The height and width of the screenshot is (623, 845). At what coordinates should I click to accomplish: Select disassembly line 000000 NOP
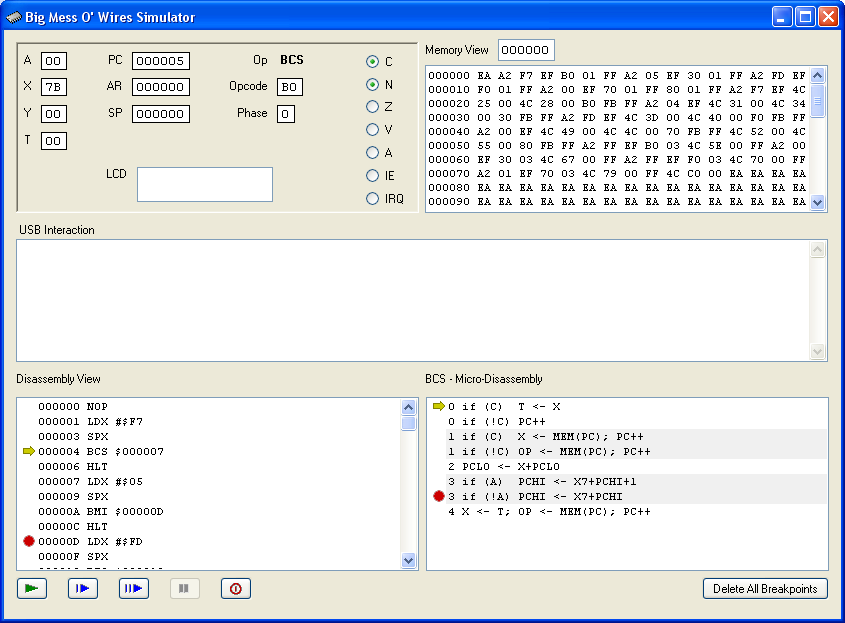tap(73, 406)
